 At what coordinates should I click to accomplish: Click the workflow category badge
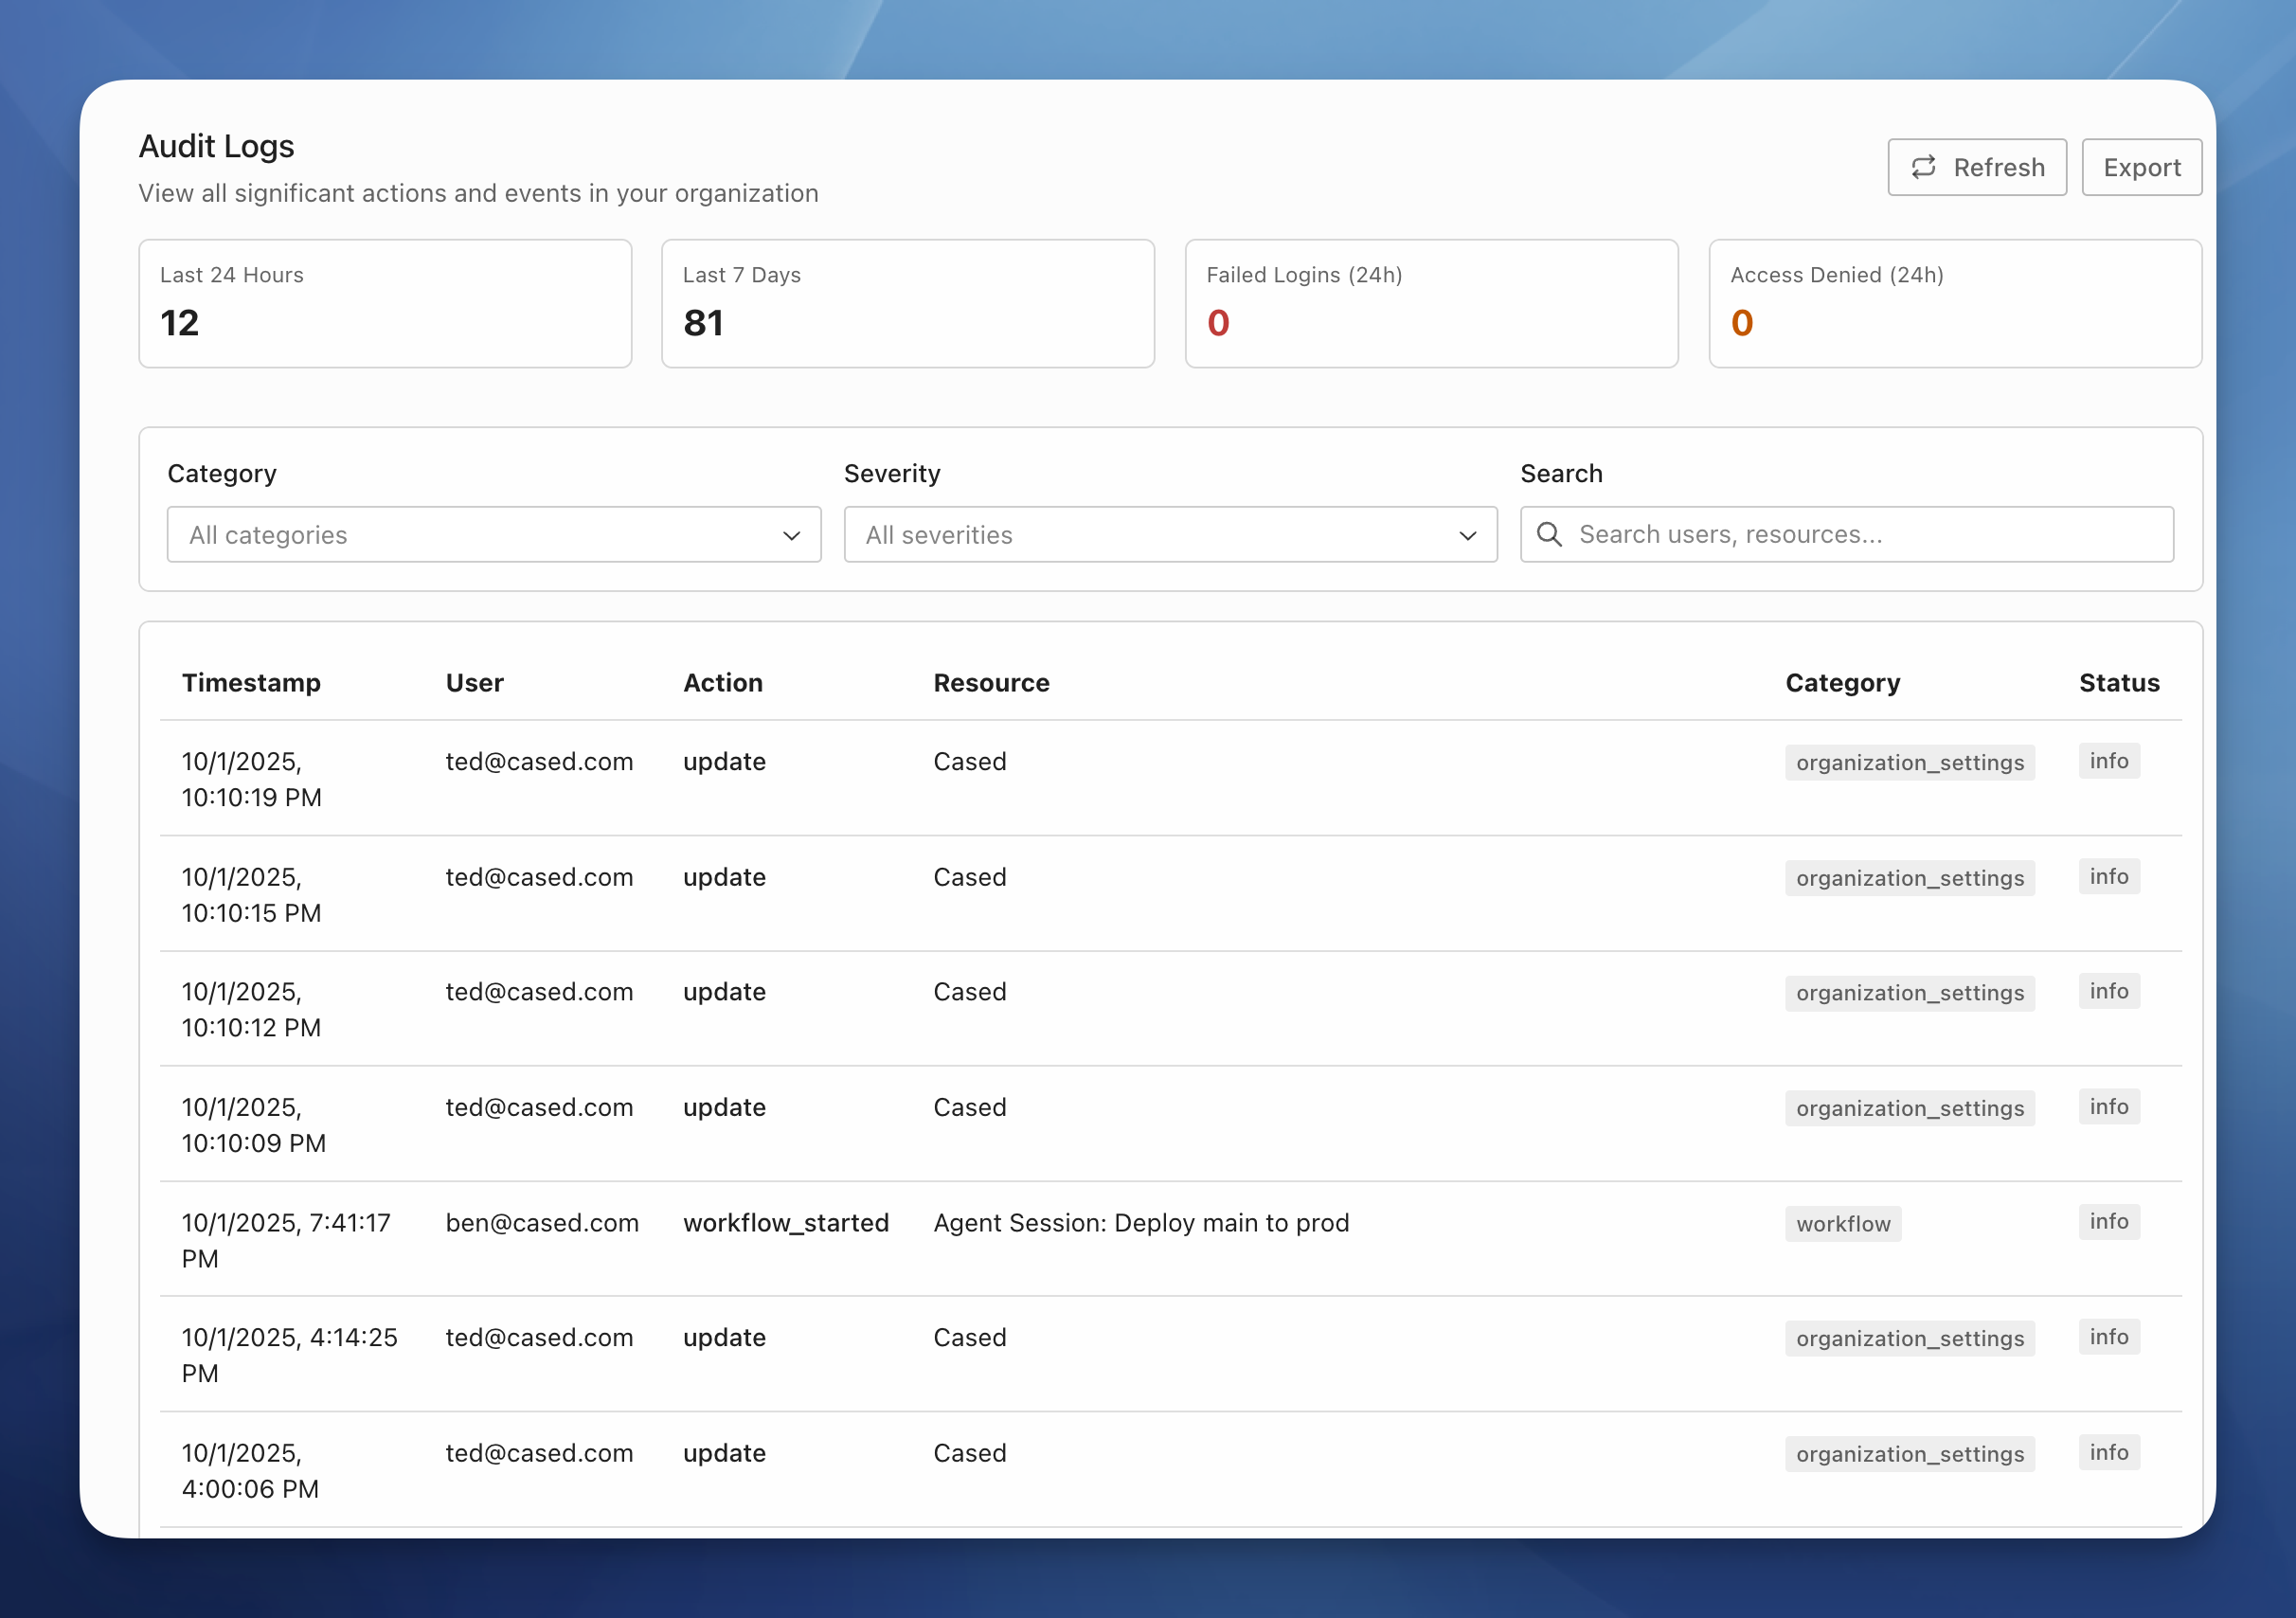[1842, 1223]
